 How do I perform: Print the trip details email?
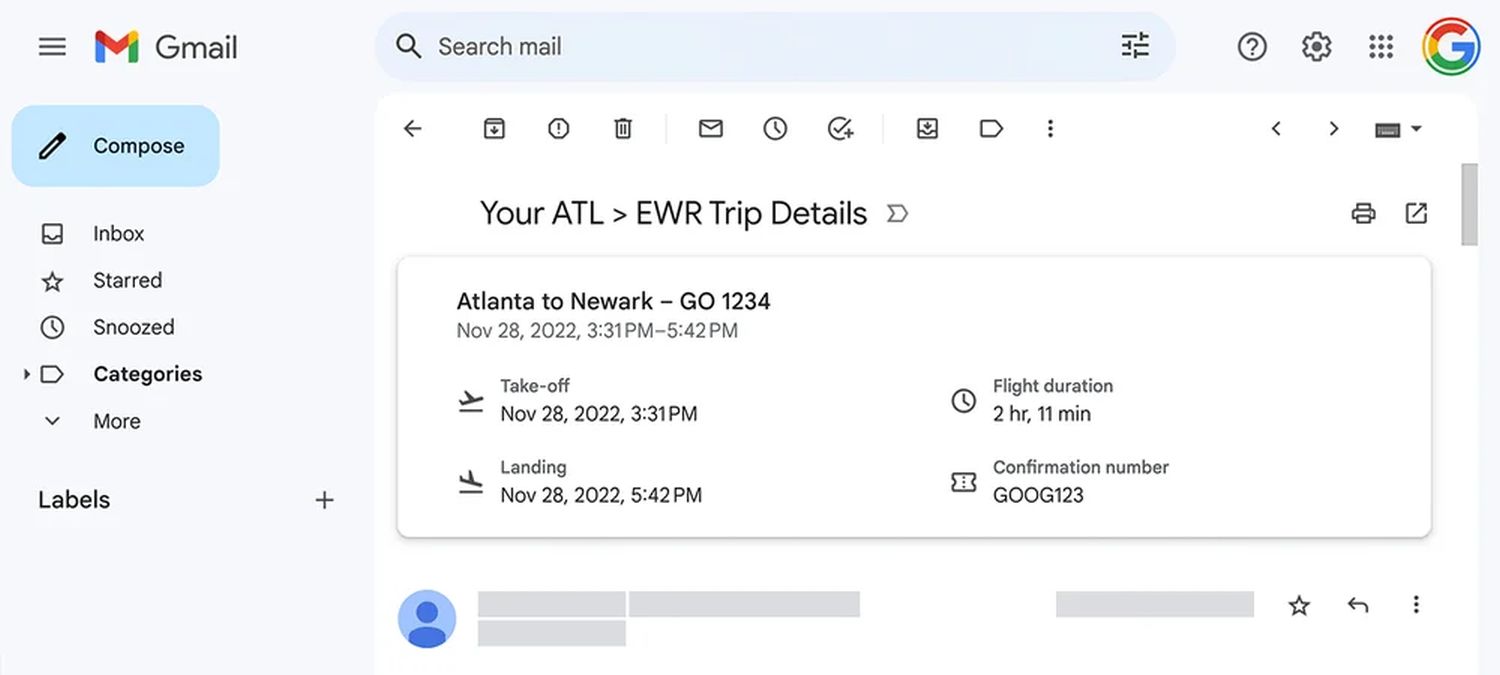(1363, 213)
